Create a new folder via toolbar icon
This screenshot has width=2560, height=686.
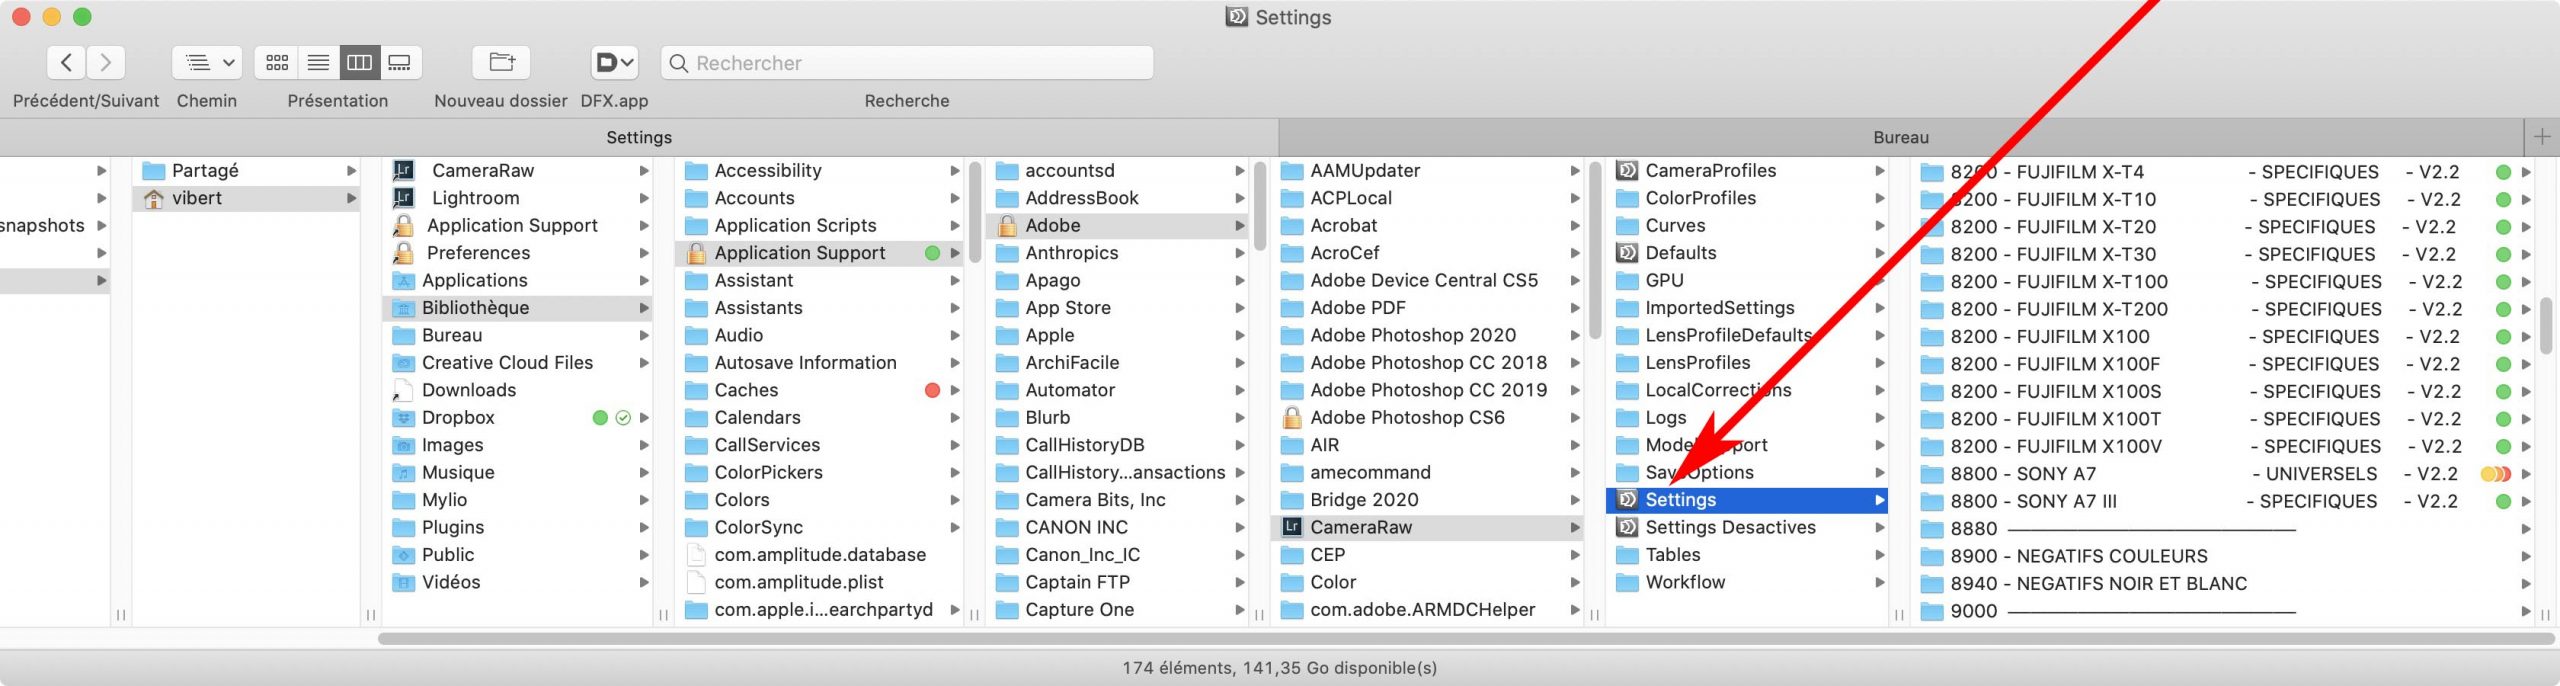(501, 63)
